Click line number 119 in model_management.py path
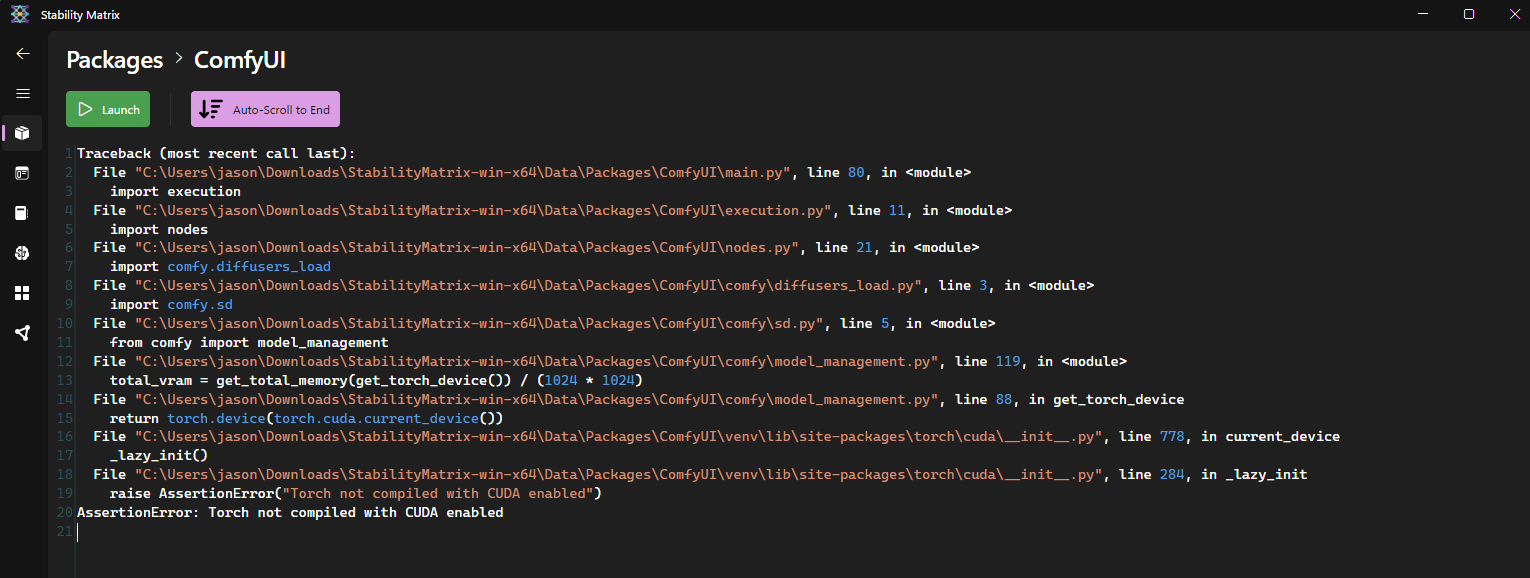1530x578 pixels. 1007,362
